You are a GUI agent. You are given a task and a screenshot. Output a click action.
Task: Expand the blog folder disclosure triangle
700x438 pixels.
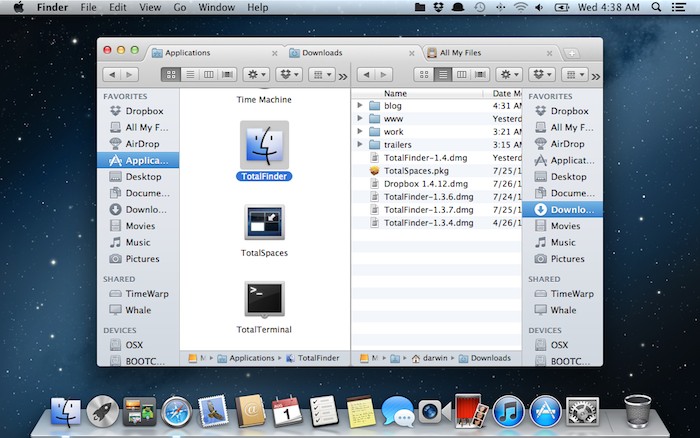click(x=359, y=106)
